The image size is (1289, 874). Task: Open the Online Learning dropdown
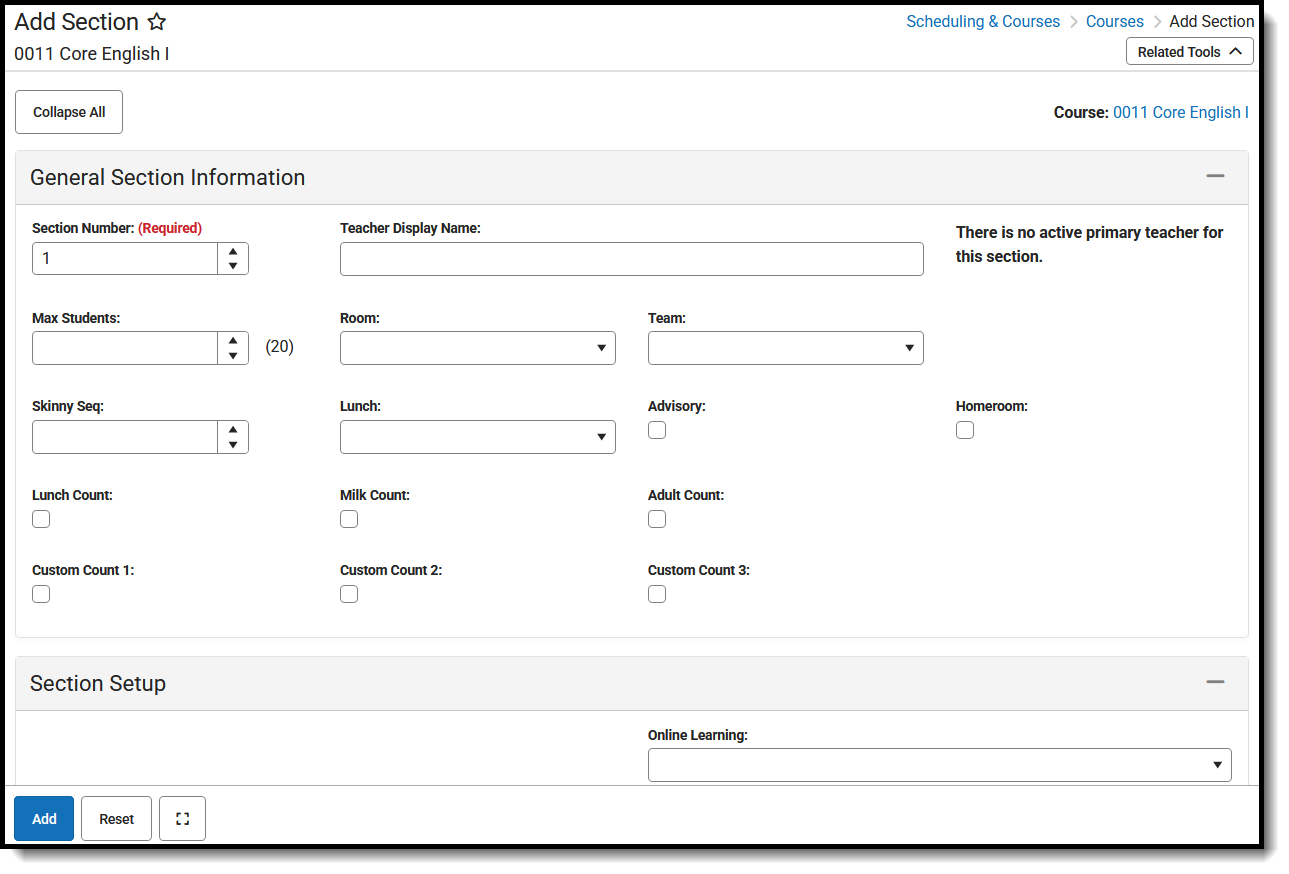coord(1218,764)
